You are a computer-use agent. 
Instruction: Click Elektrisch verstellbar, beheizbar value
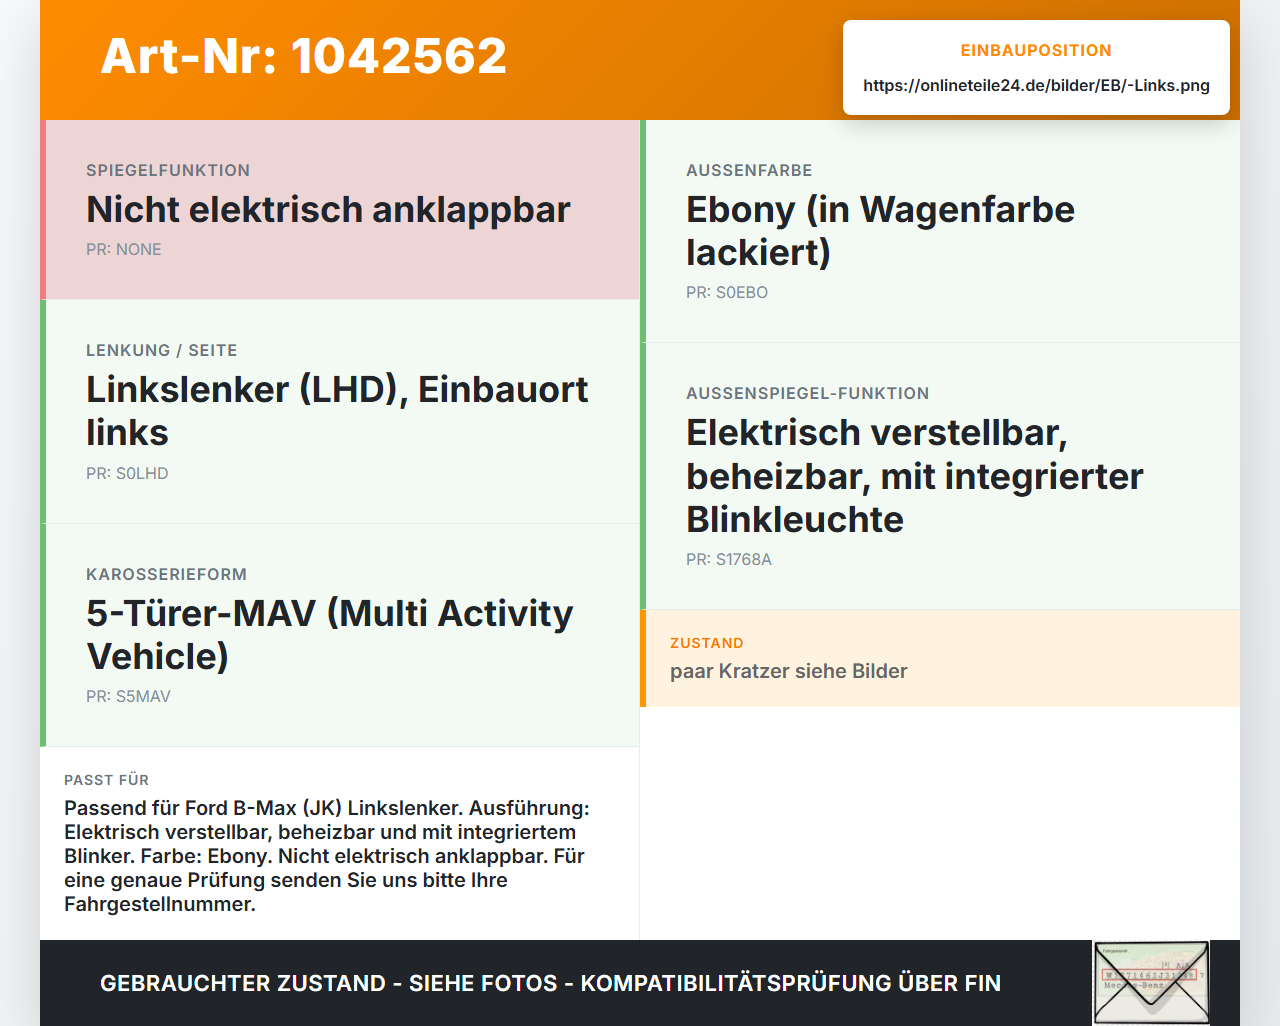915,476
